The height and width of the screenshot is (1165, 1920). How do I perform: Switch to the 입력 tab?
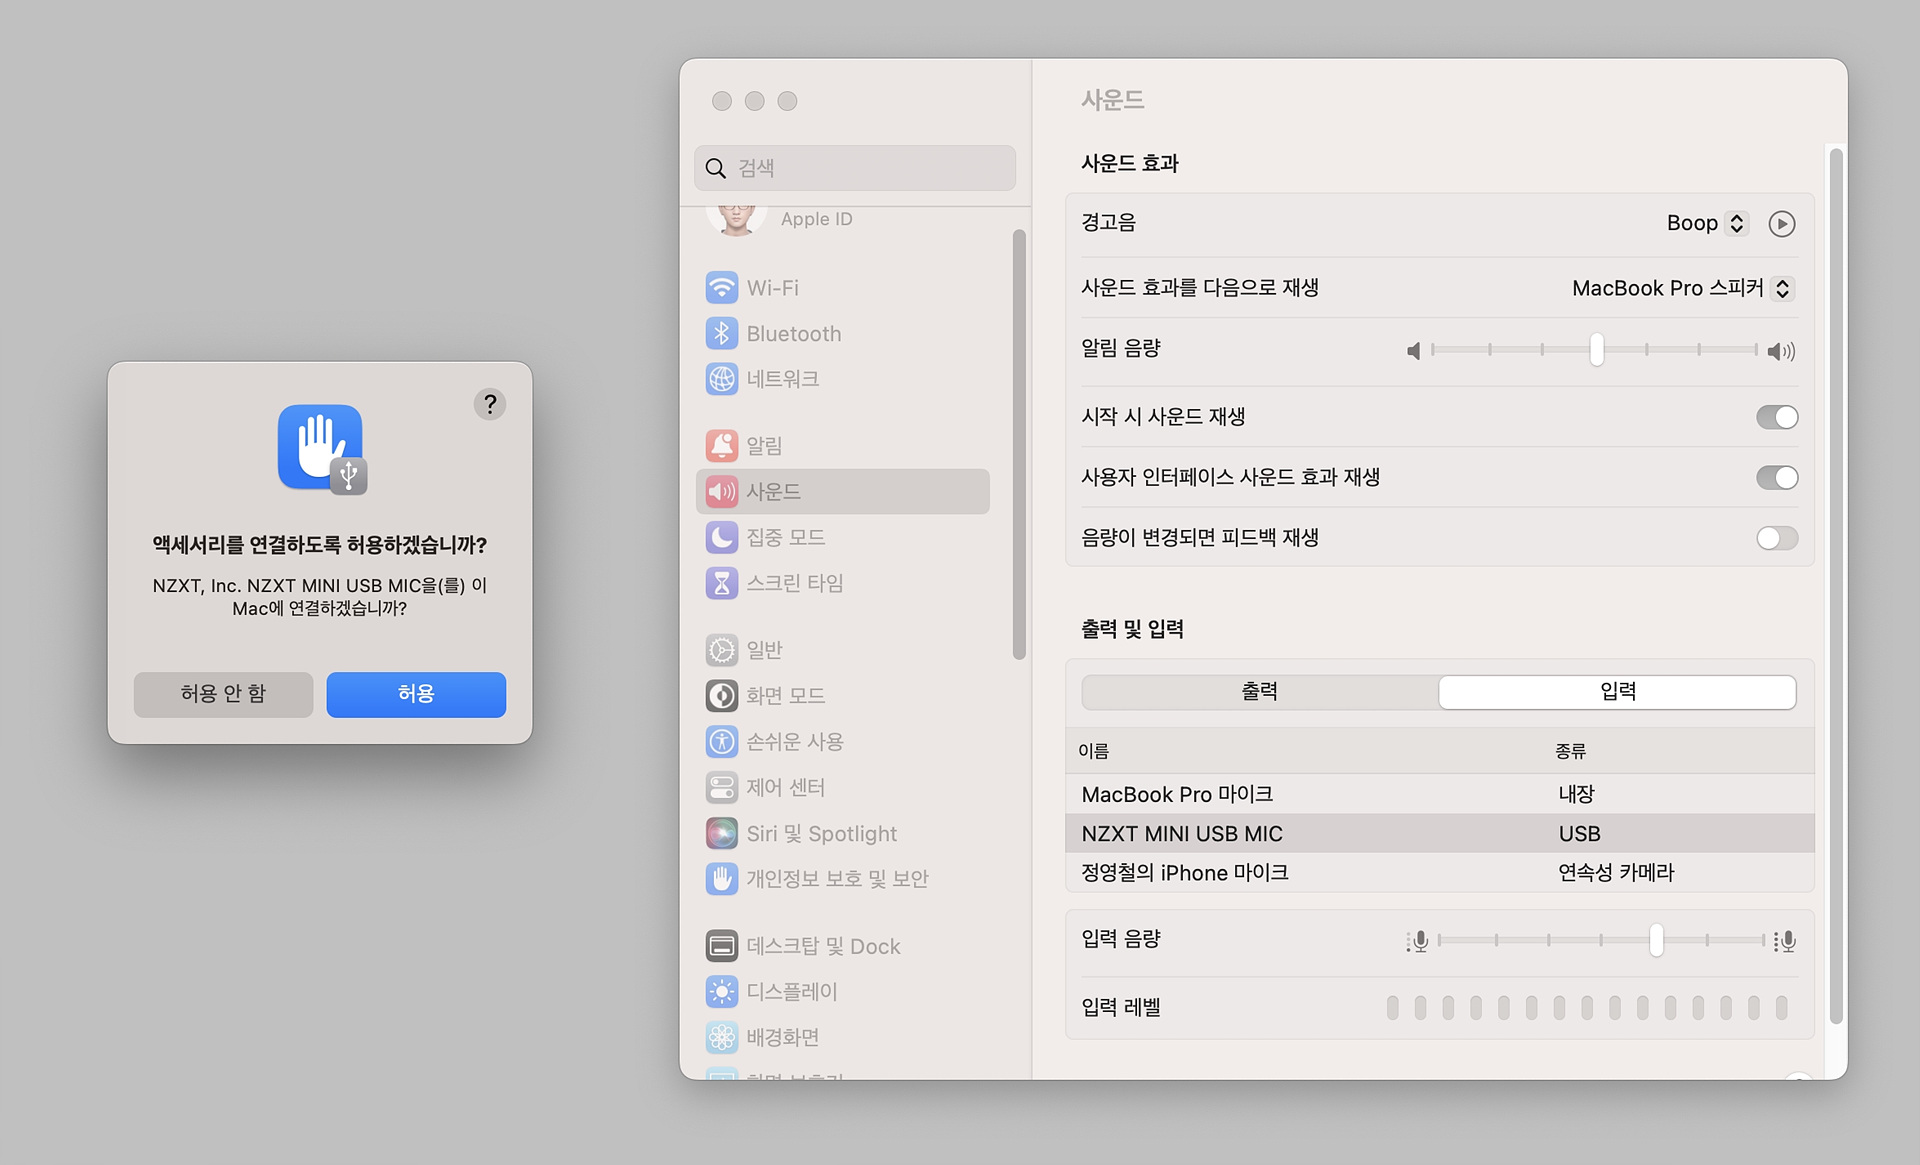pyautogui.click(x=1617, y=692)
